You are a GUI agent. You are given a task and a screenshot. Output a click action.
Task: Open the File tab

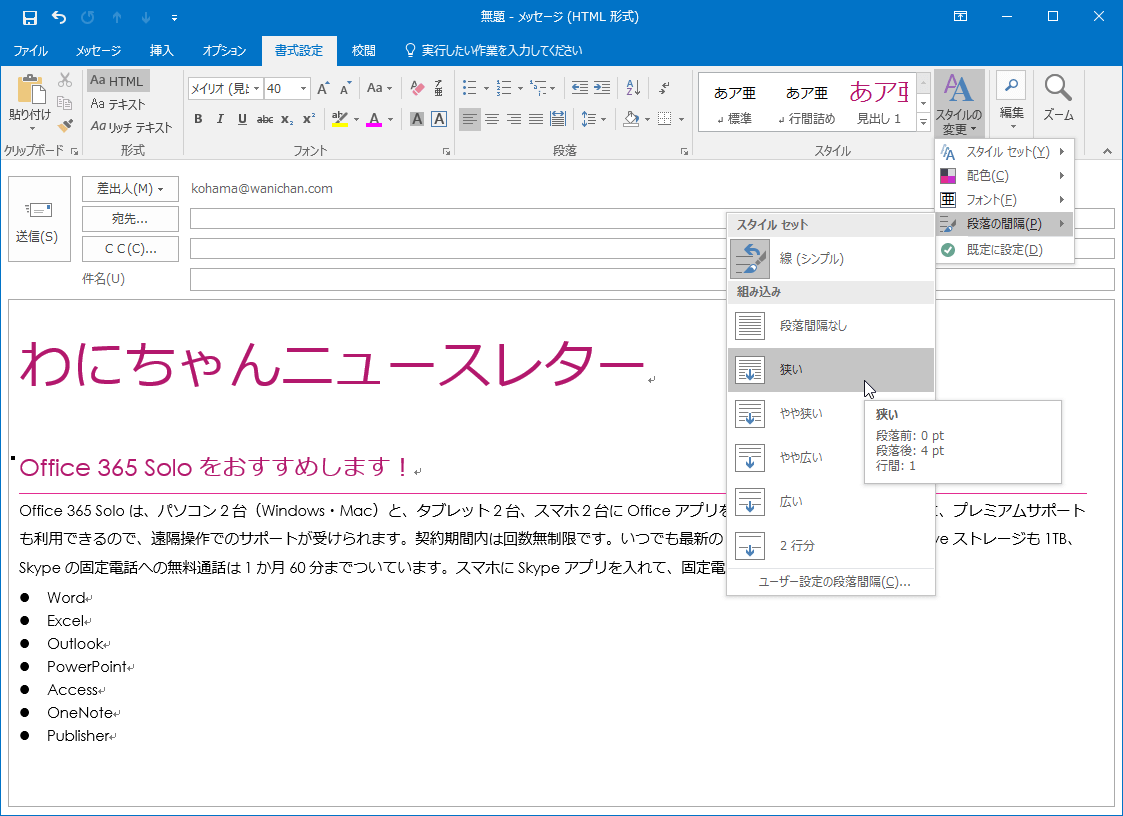30,51
